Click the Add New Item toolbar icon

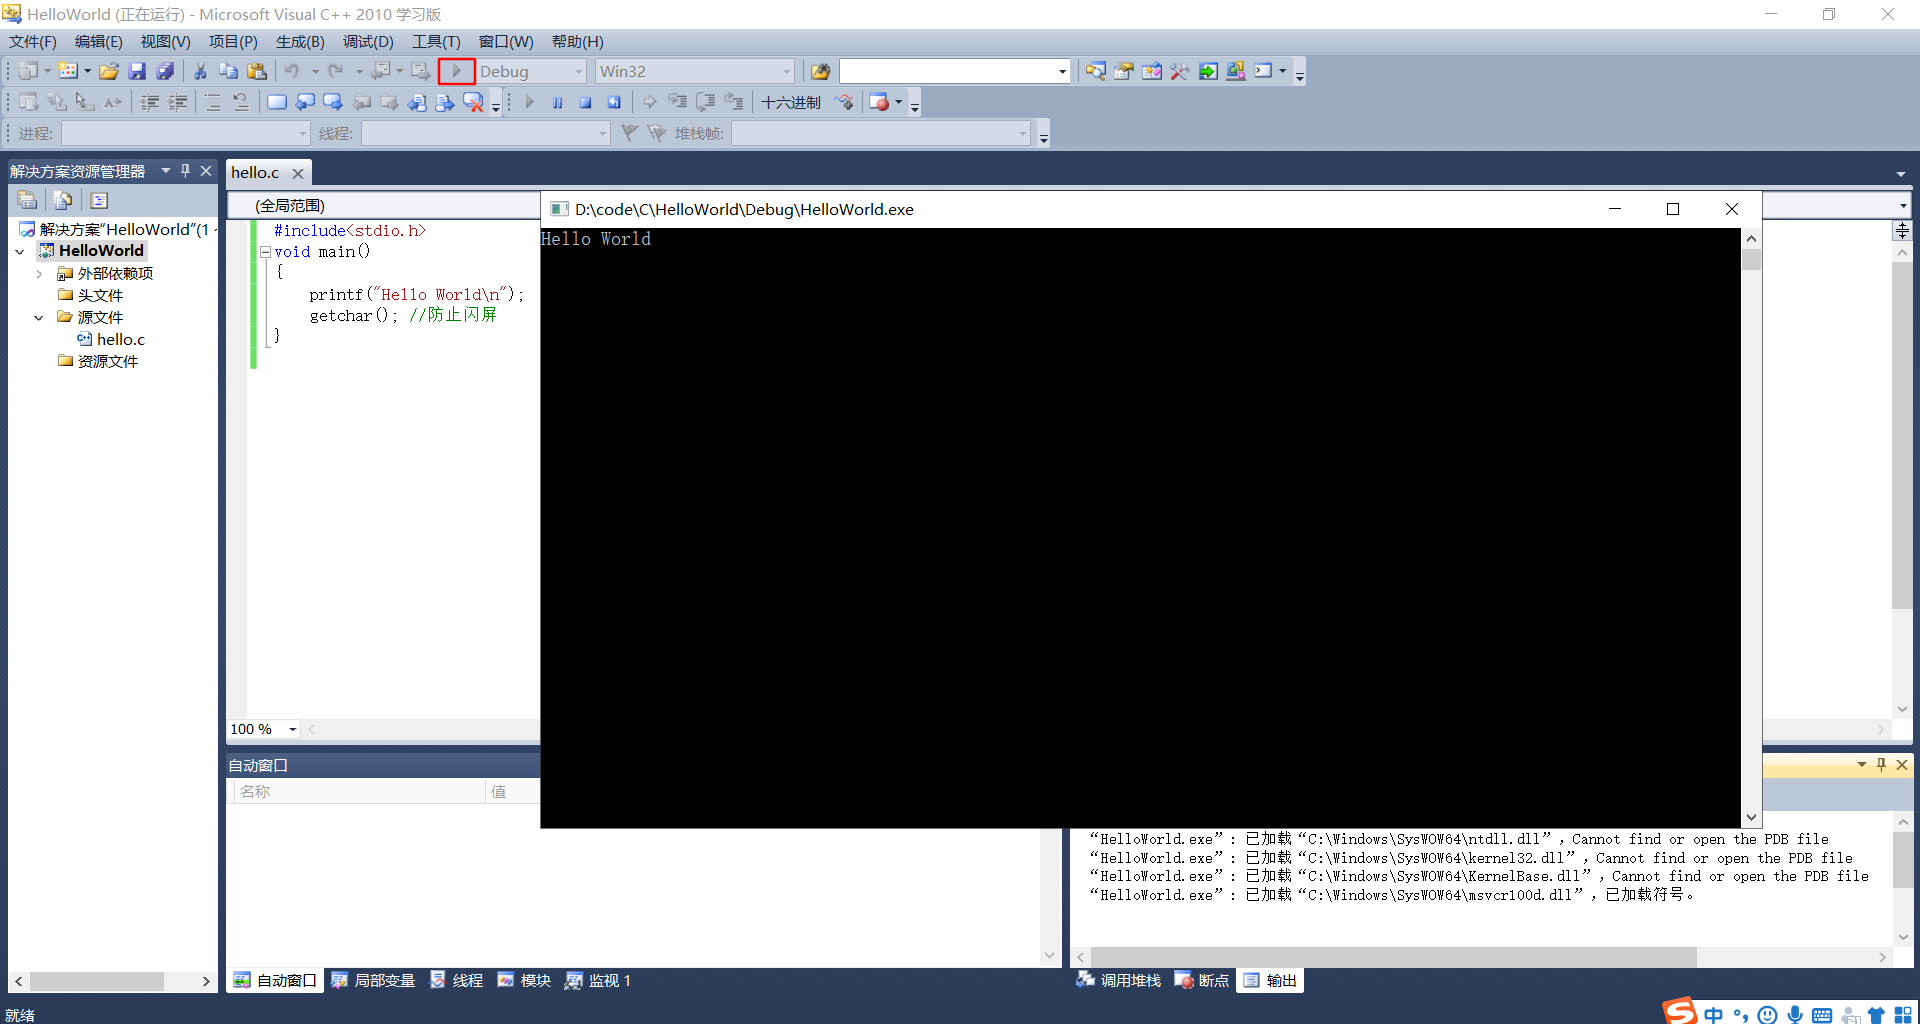[68, 71]
